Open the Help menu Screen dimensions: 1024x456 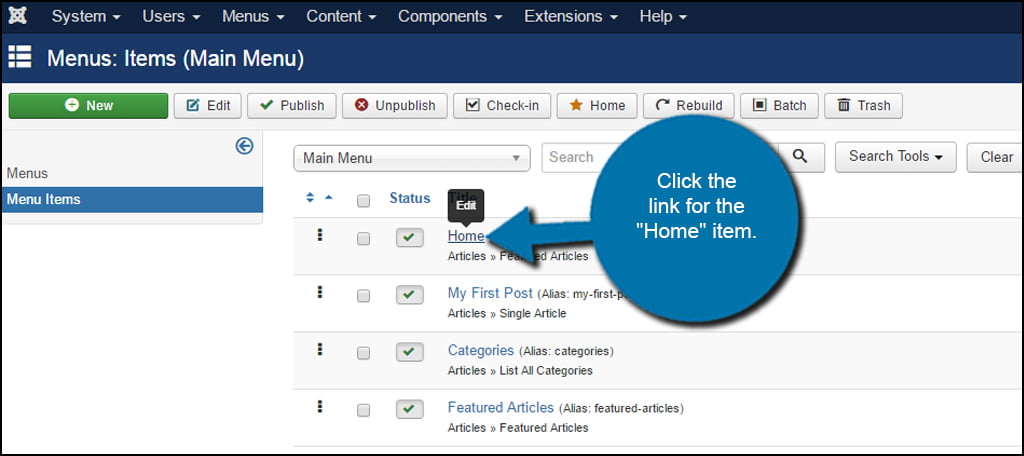coord(663,16)
